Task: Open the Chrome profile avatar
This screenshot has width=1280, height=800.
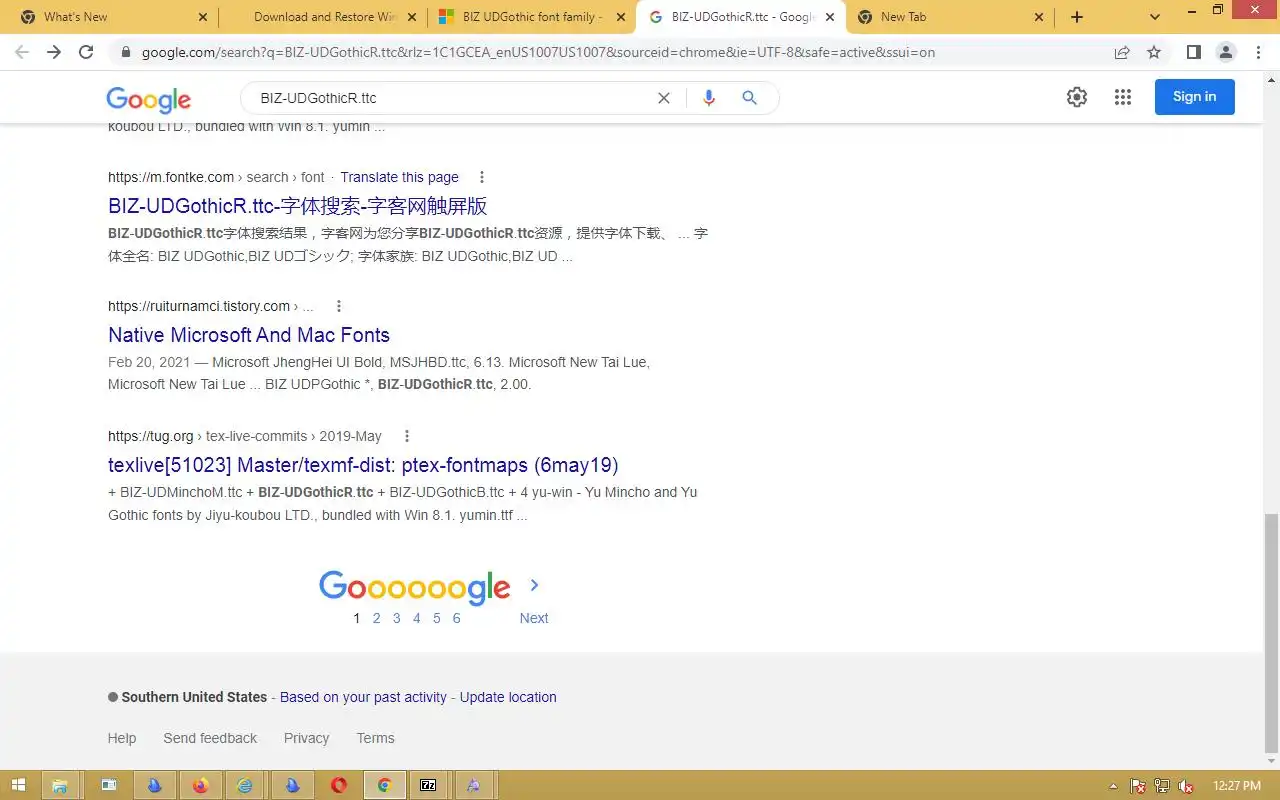Action: tap(1225, 52)
